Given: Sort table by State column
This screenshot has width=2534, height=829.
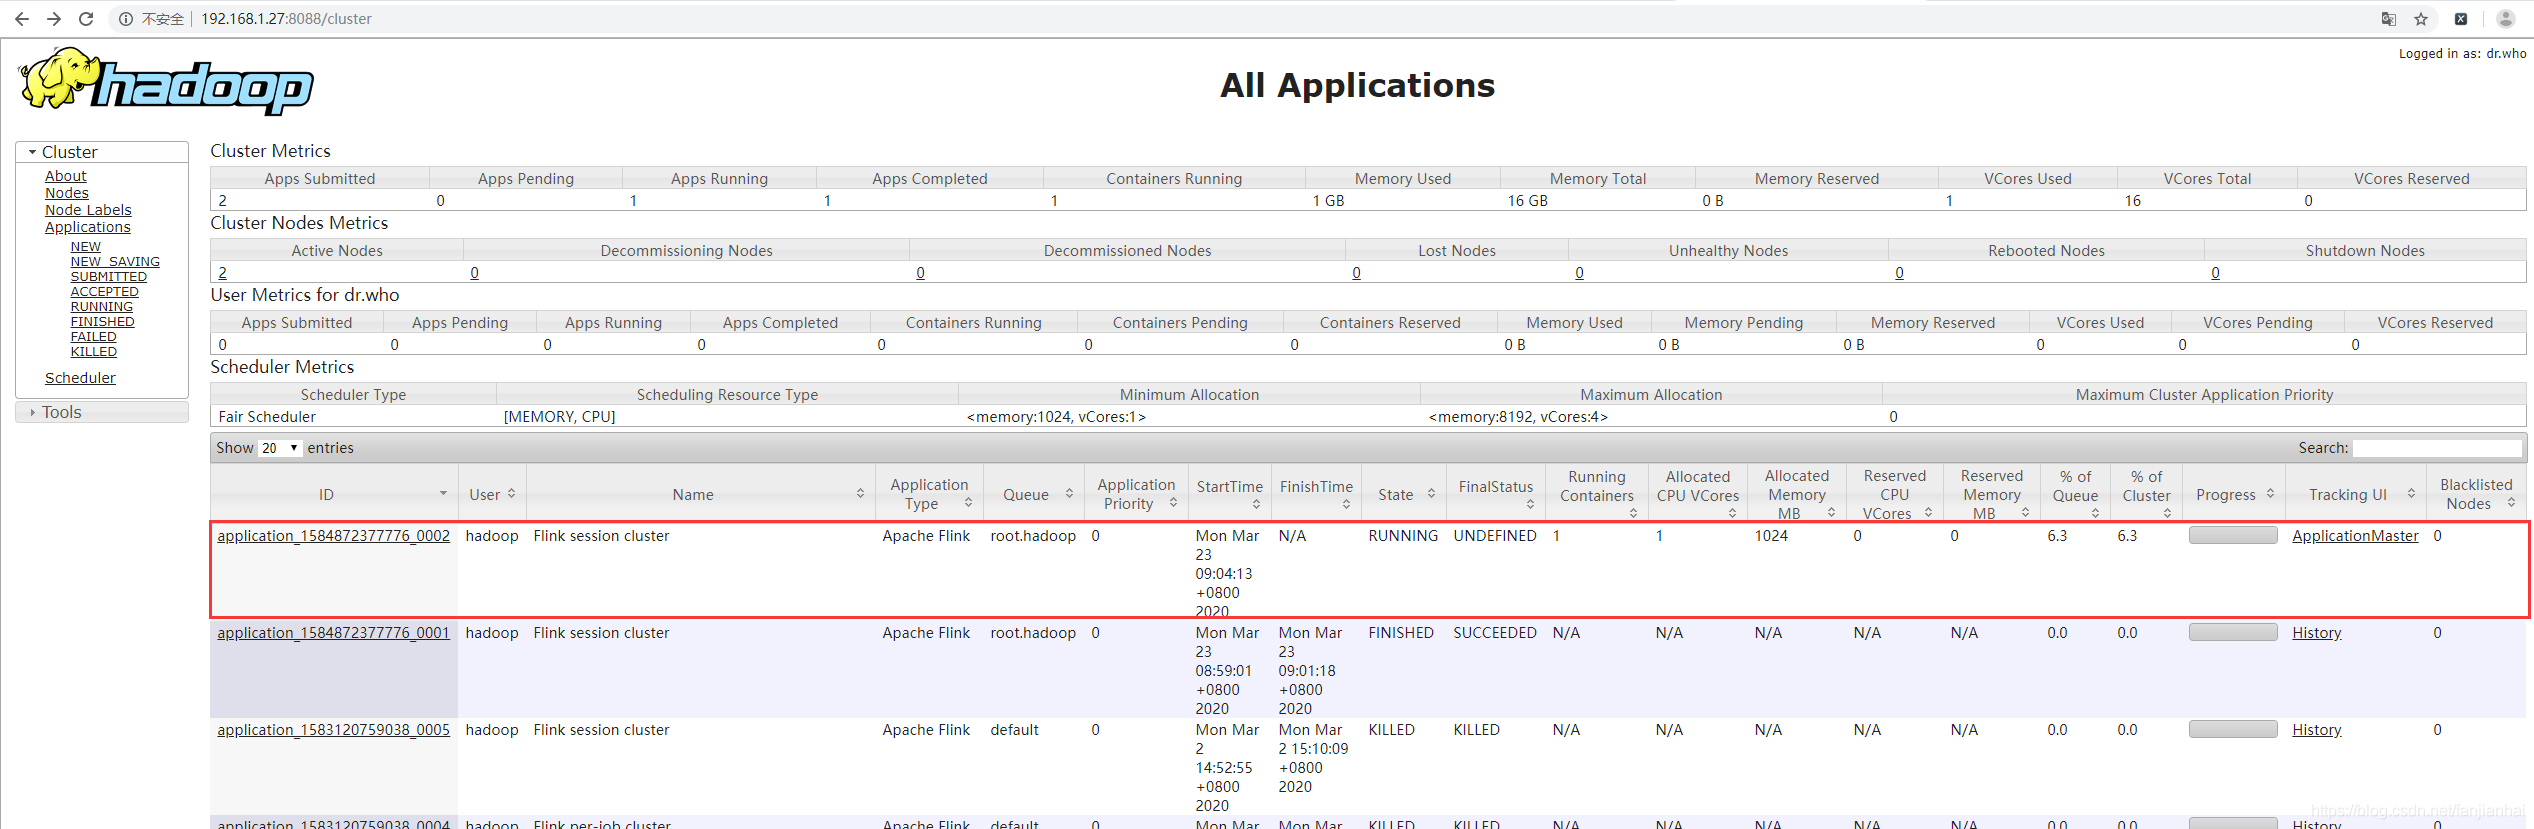Looking at the screenshot, I should tap(1404, 494).
